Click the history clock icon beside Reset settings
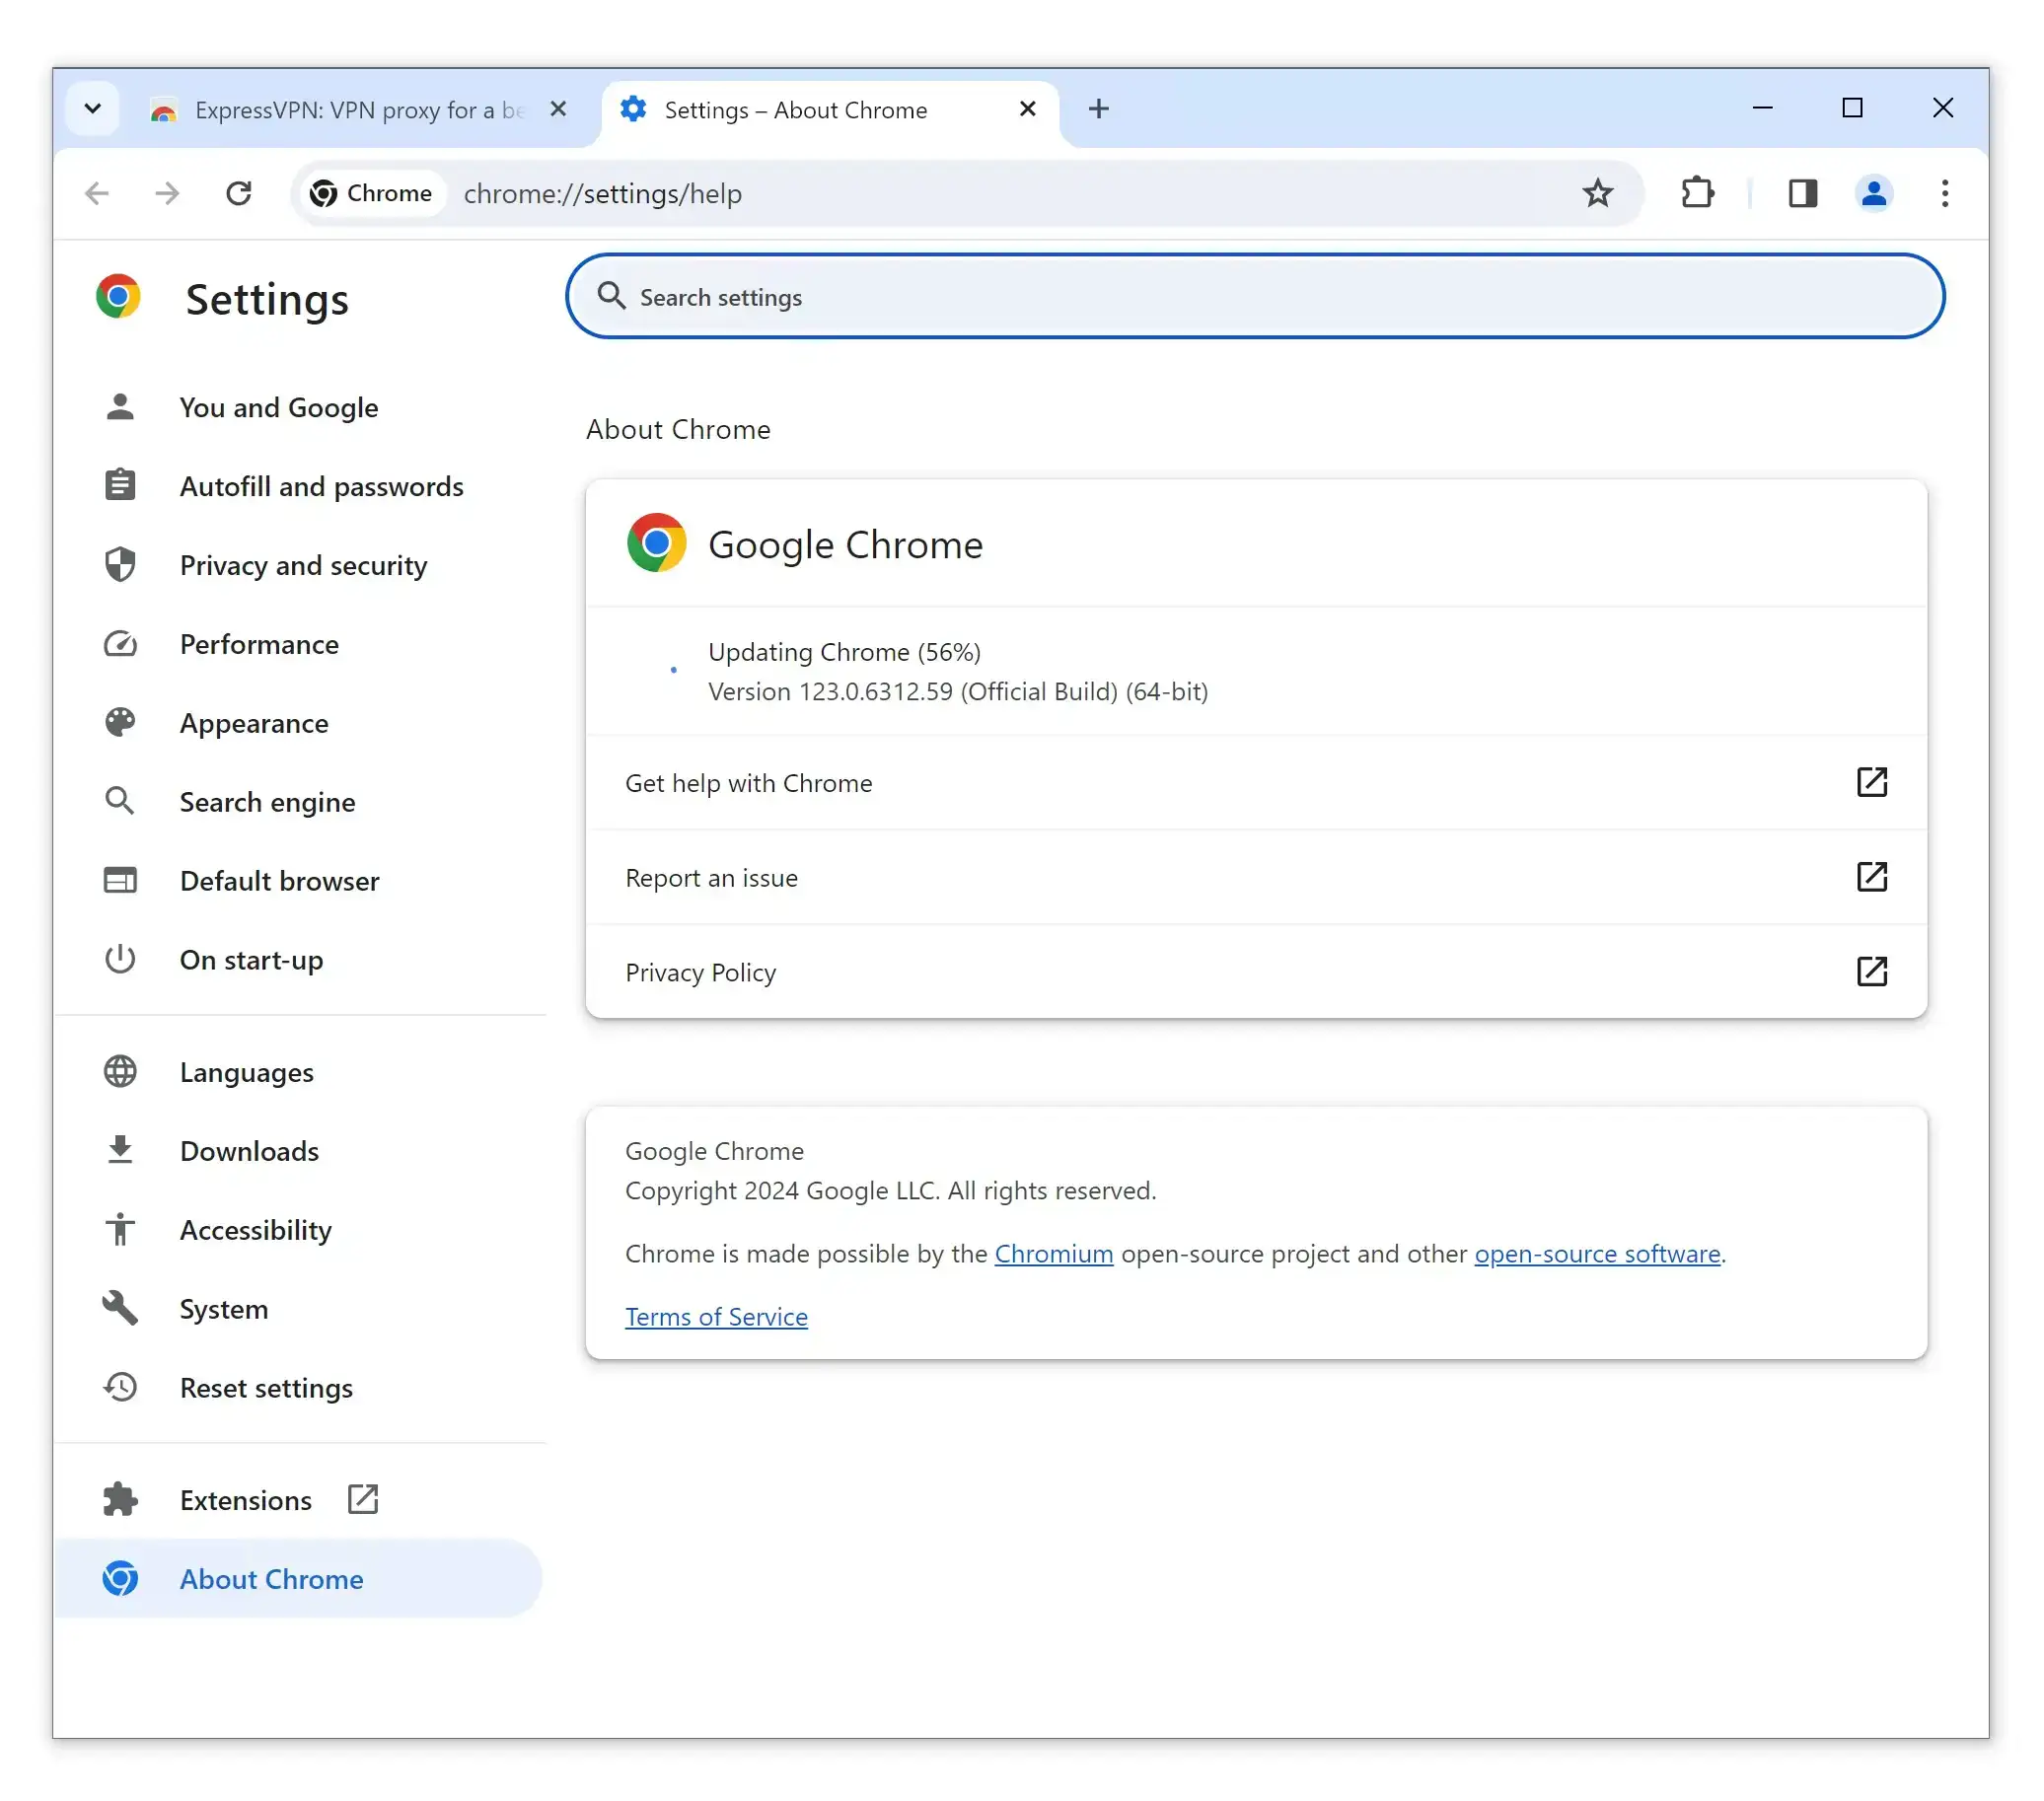2044x1801 pixels. click(120, 1387)
